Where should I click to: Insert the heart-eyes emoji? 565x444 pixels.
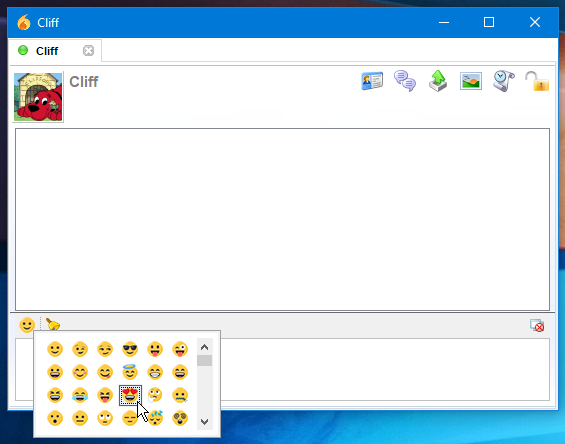(x=130, y=395)
